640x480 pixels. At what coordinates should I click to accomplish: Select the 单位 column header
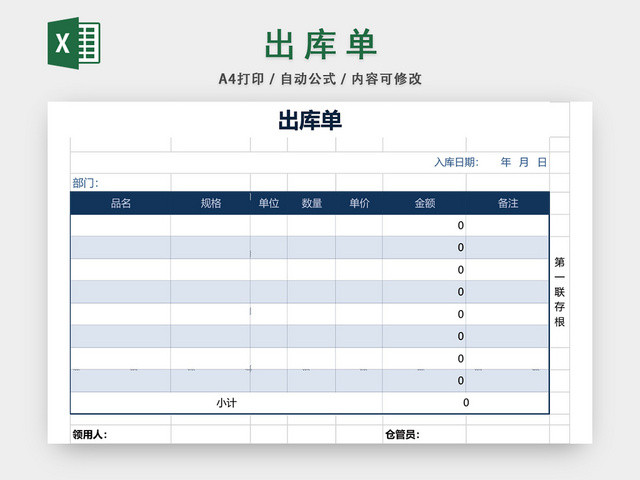pyautogui.click(x=269, y=203)
